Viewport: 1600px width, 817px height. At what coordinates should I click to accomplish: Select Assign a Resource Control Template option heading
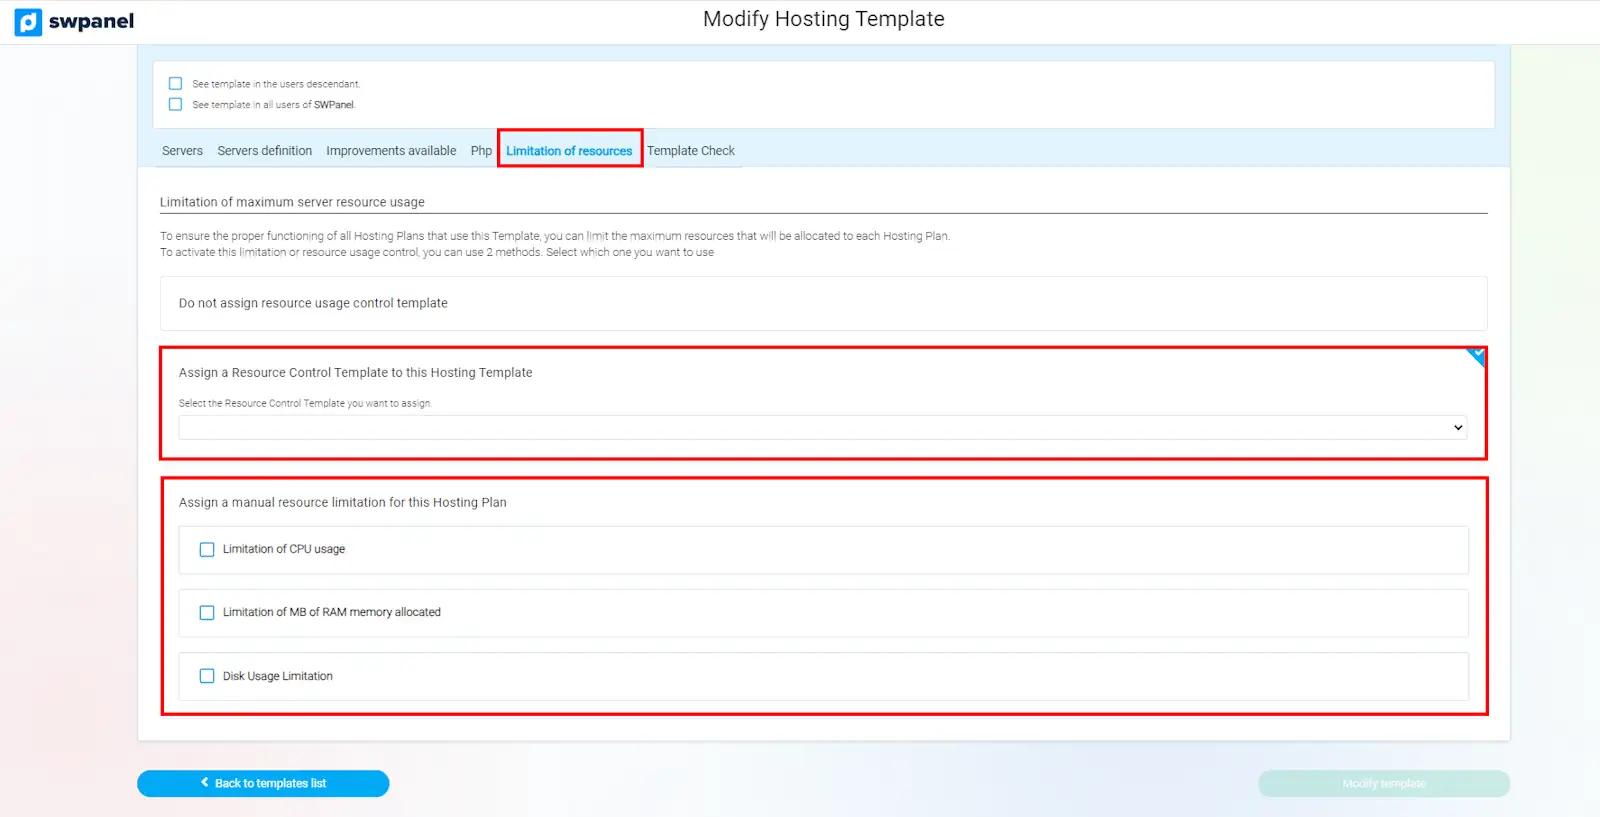[x=355, y=372]
